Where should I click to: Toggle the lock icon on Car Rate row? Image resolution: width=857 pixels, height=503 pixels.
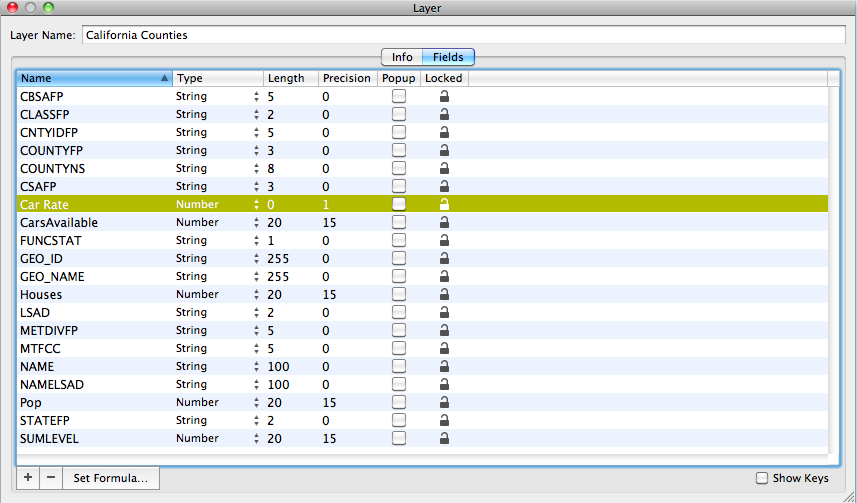(x=444, y=205)
